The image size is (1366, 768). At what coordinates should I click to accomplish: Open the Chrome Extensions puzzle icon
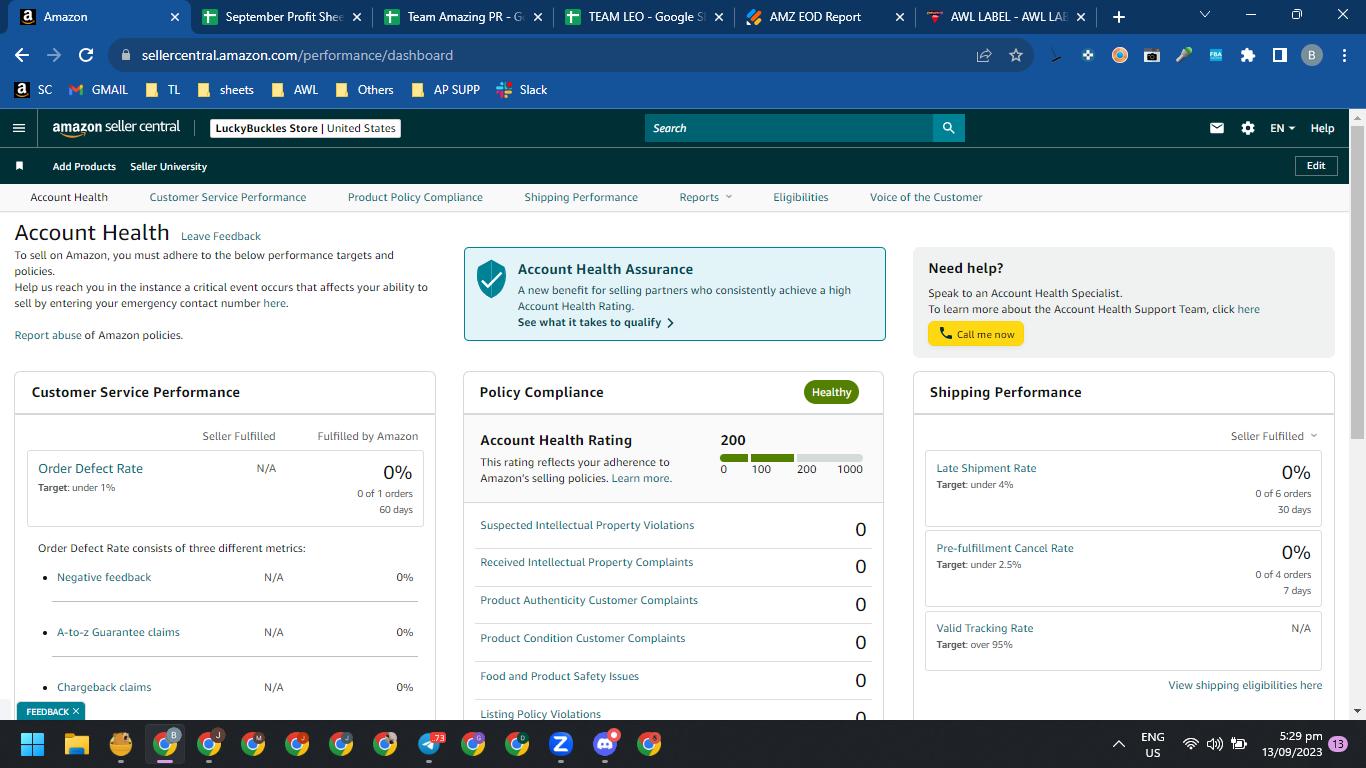pyautogui.click(x=1247, y=56)
